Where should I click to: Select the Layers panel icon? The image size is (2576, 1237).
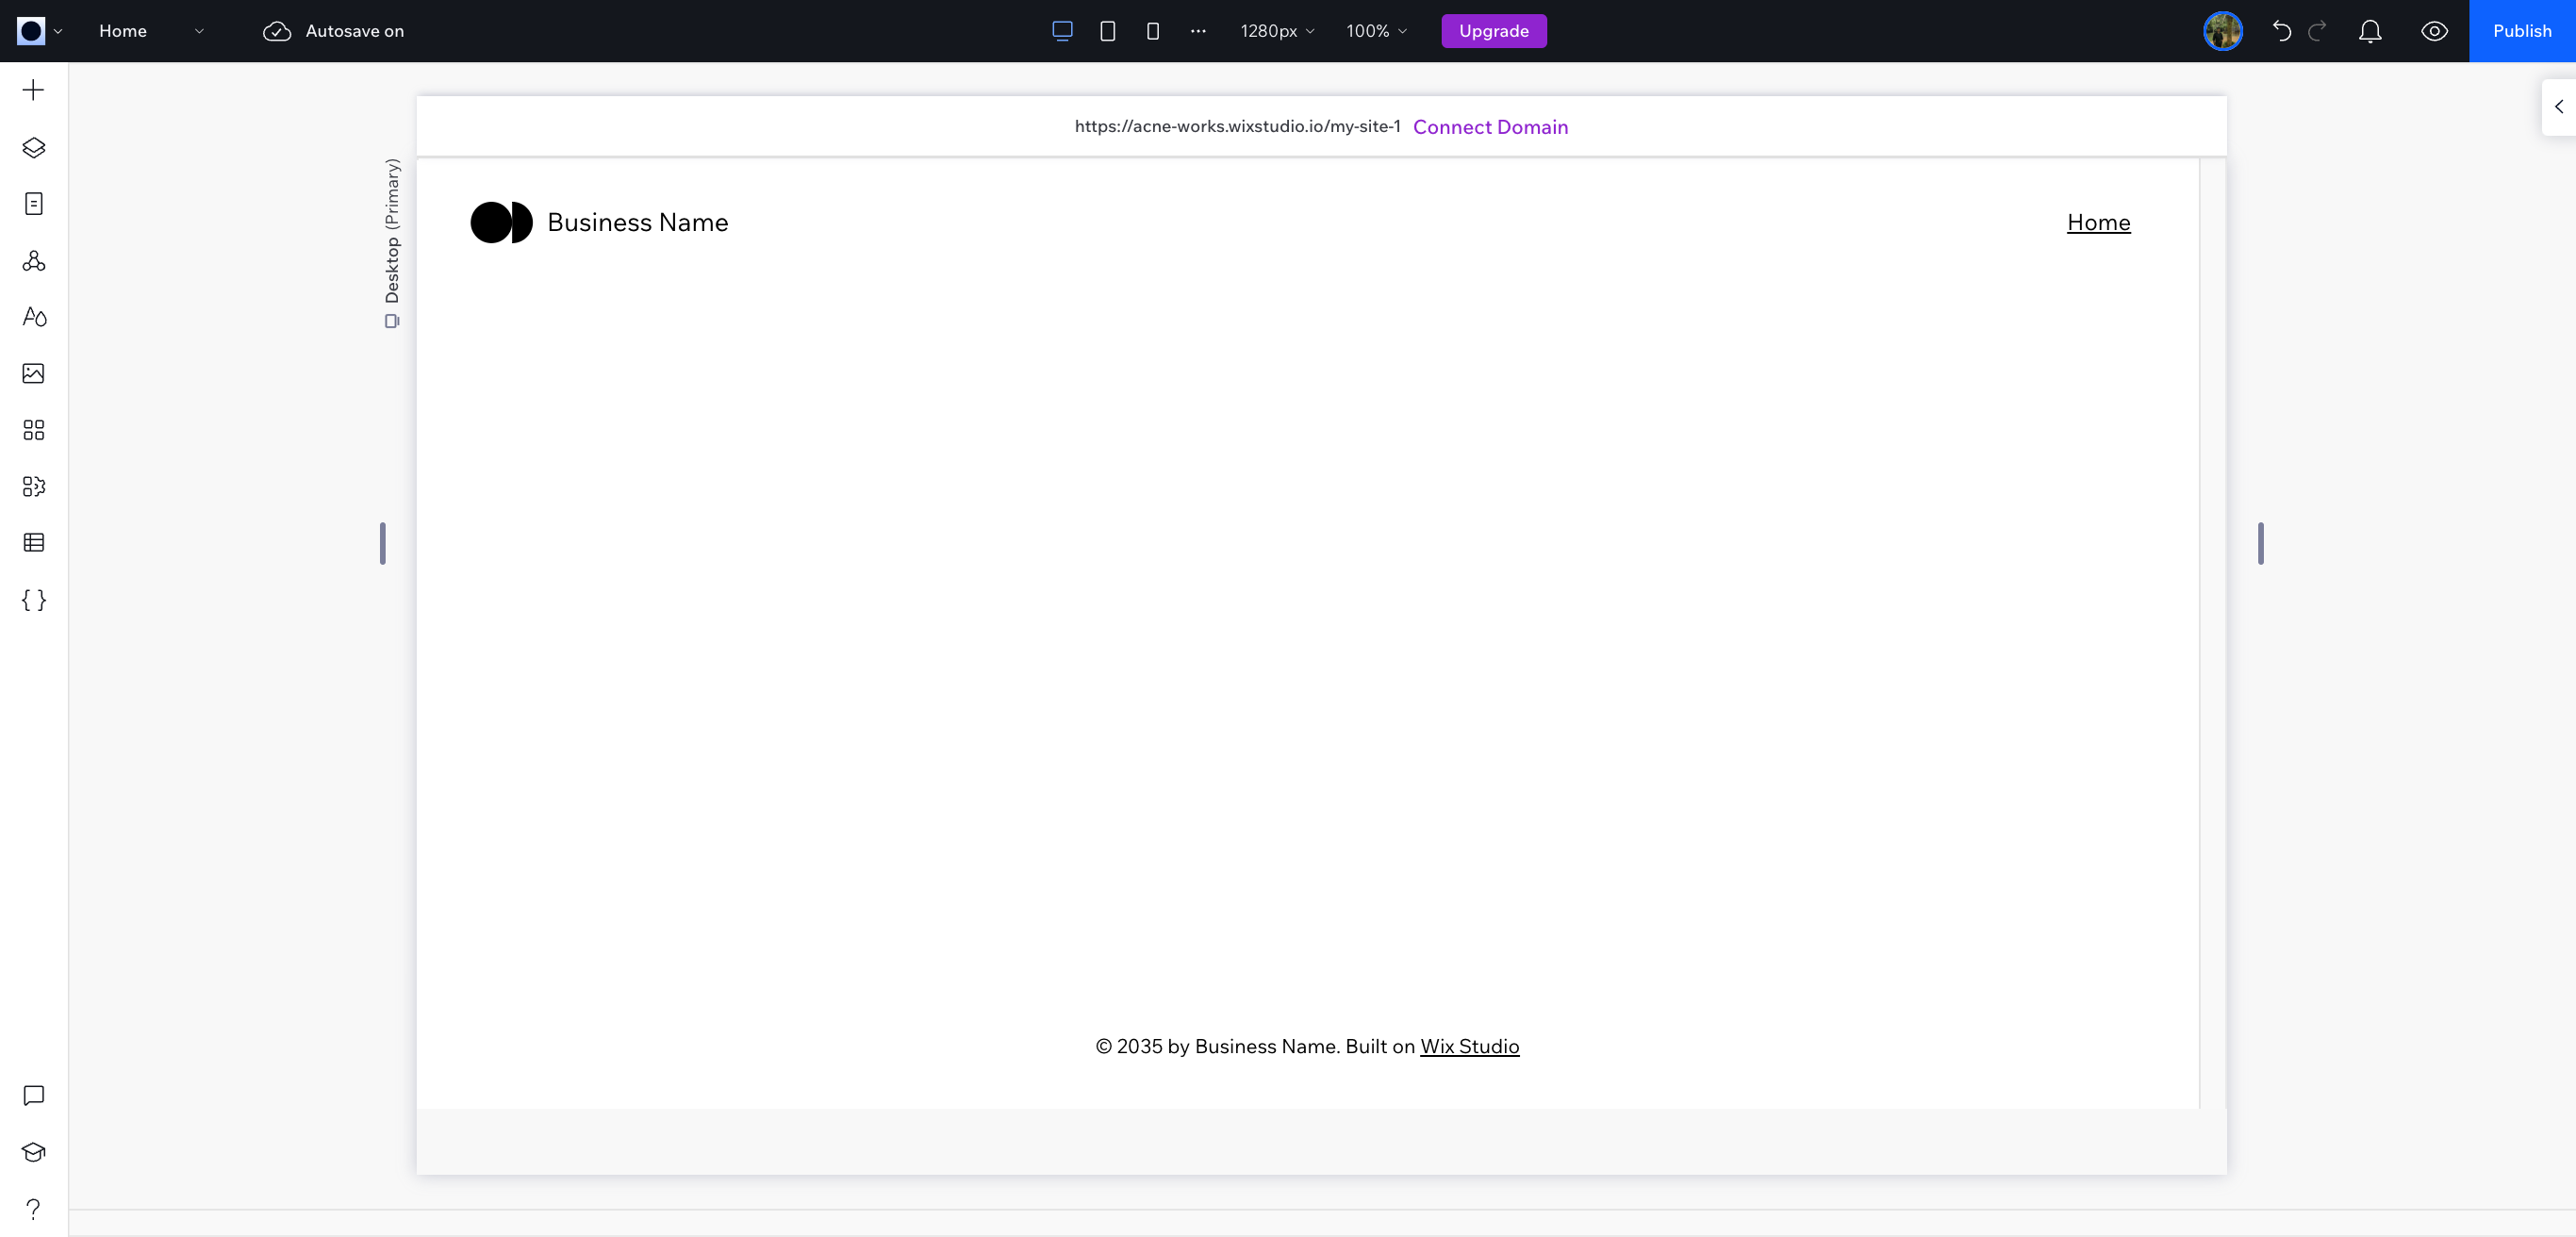click(x=35, y=146)
